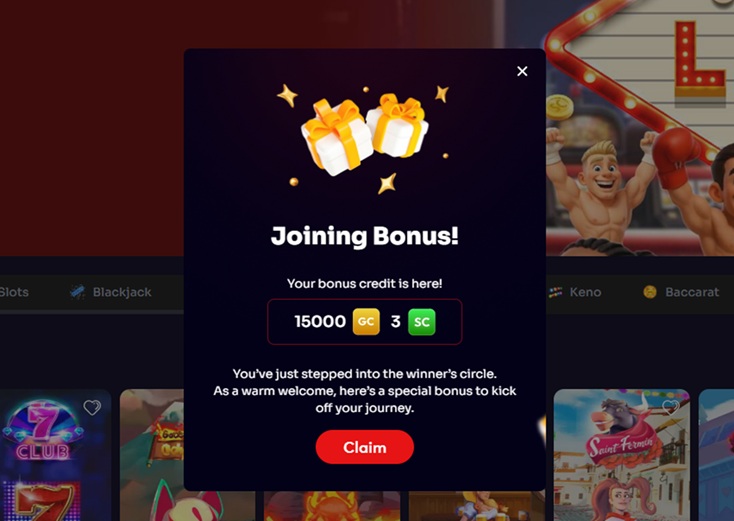Open the 7 Club game thumbnail

55,455
